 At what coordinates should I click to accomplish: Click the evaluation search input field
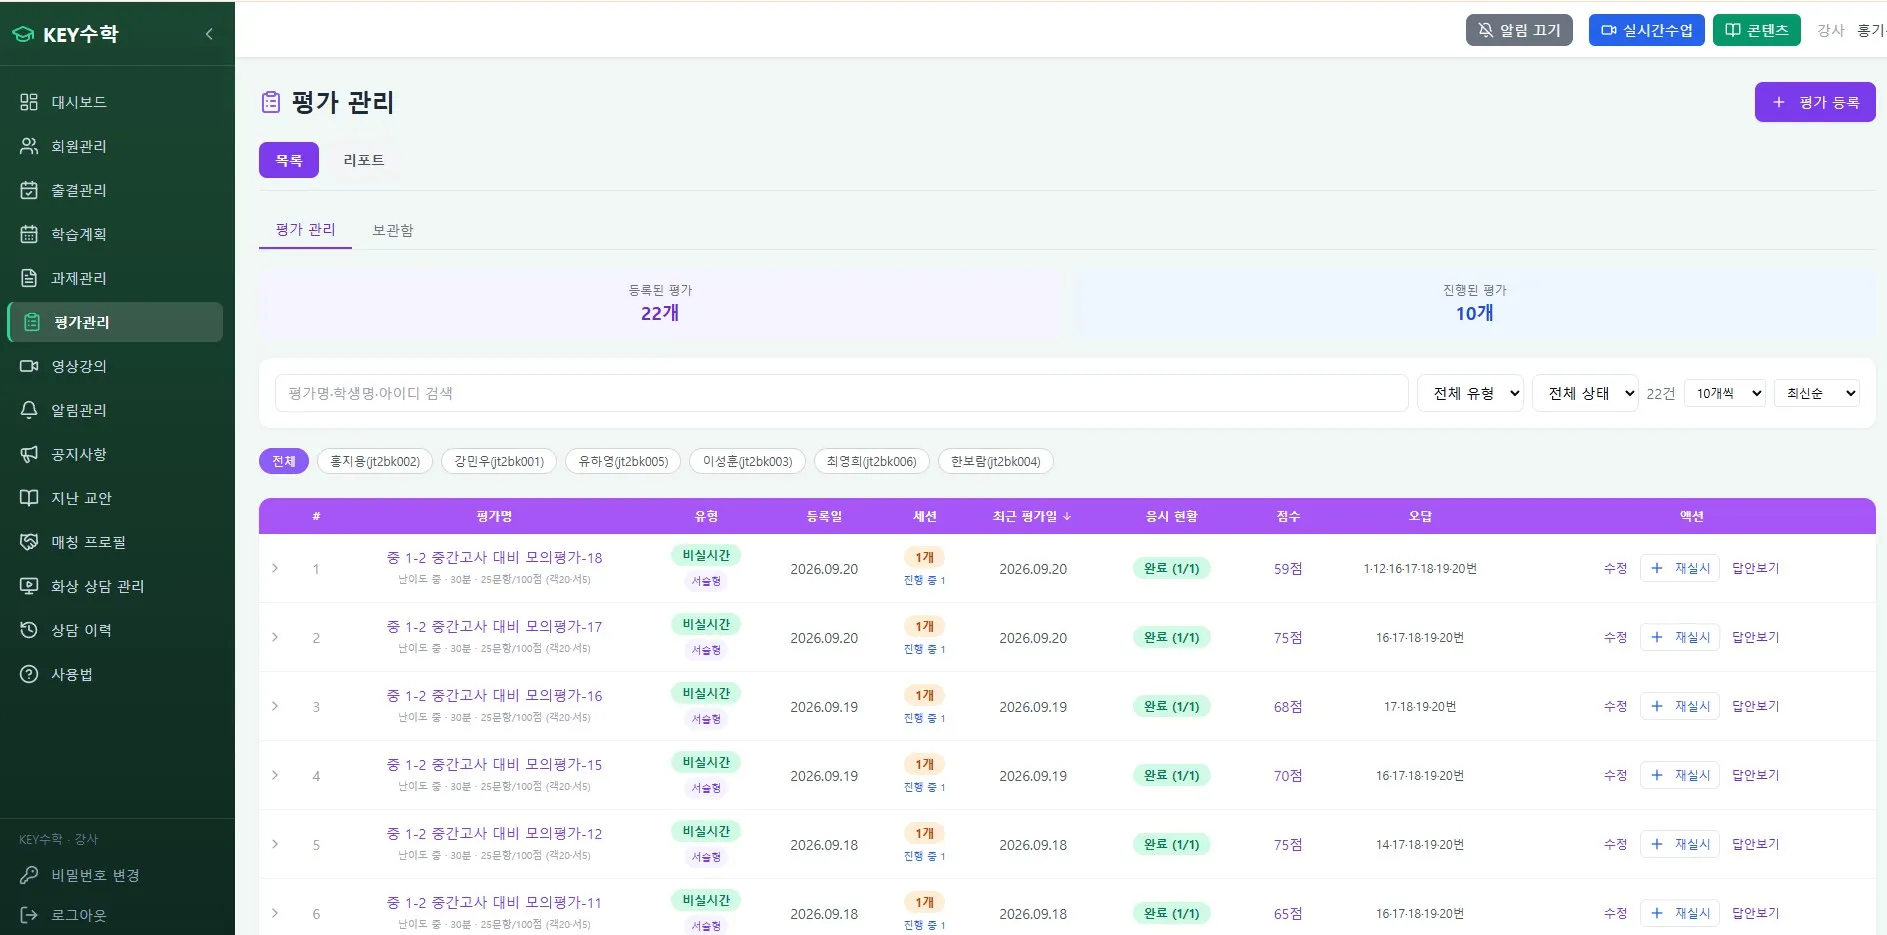841,393
